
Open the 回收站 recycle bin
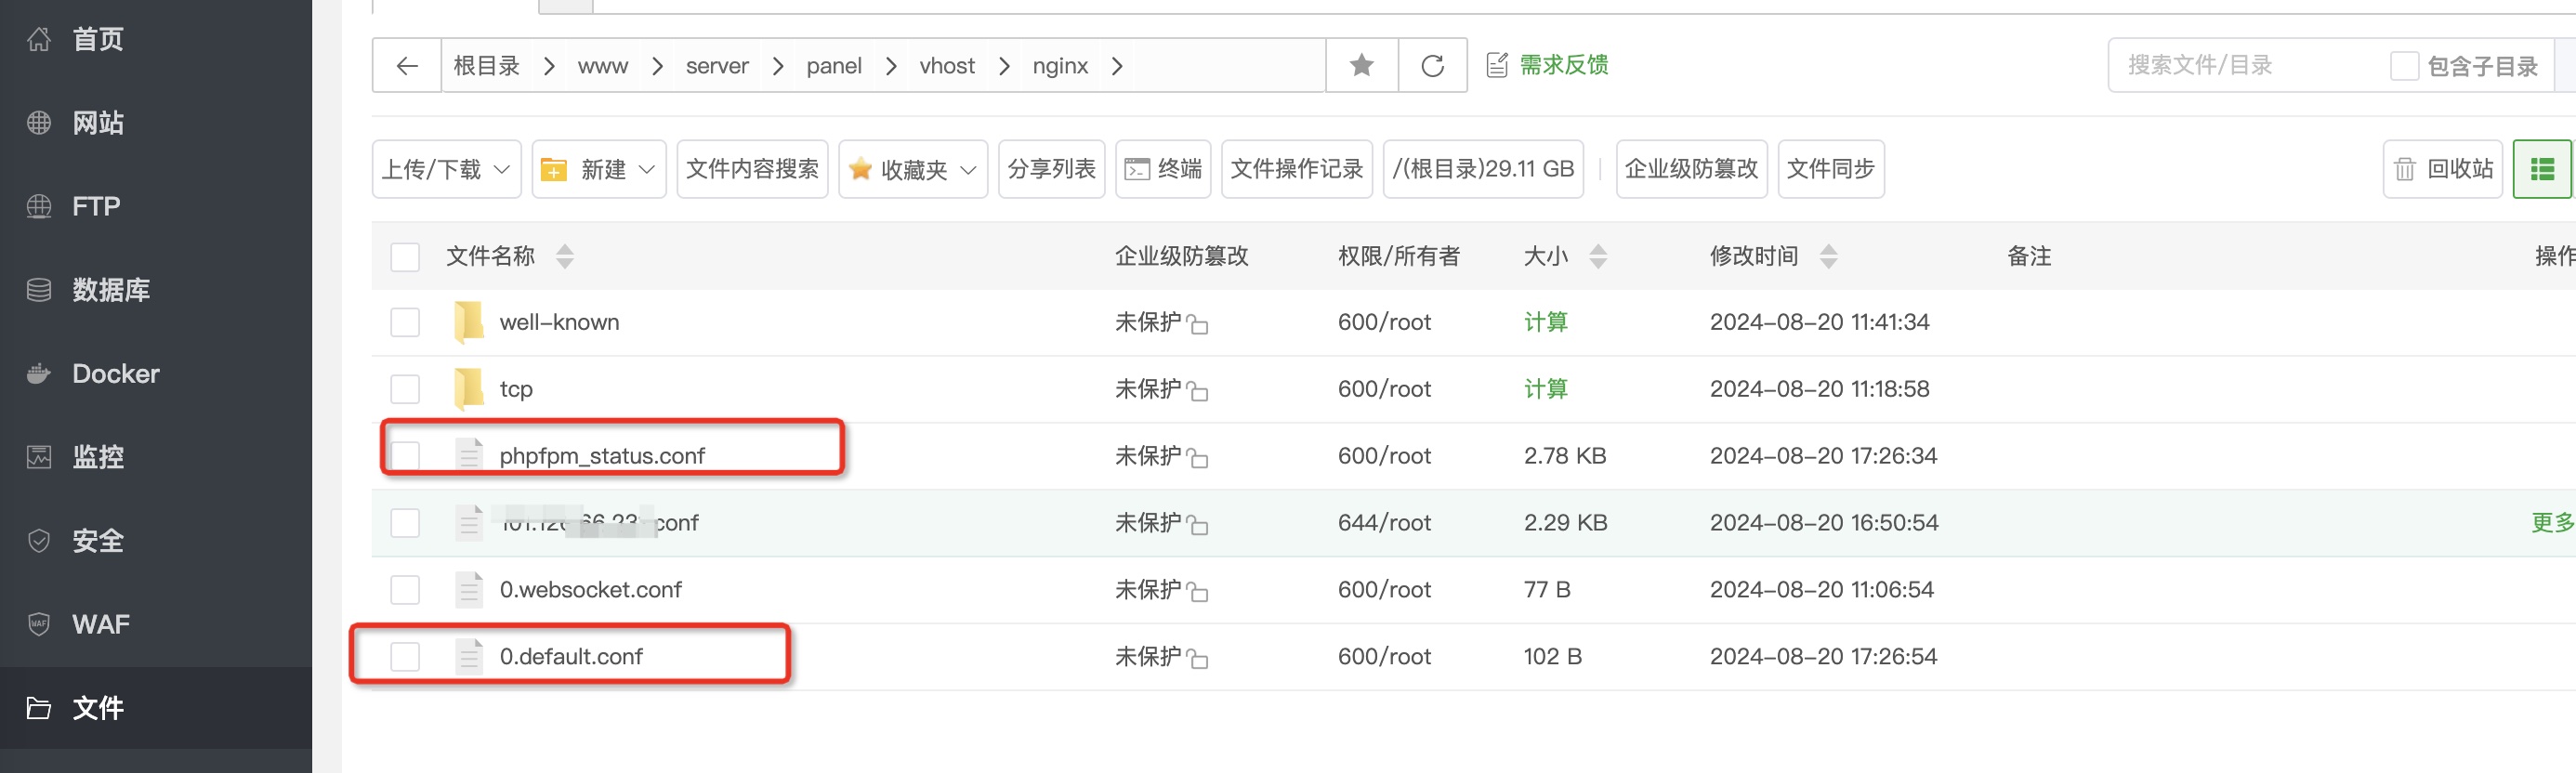[2442, 169]
